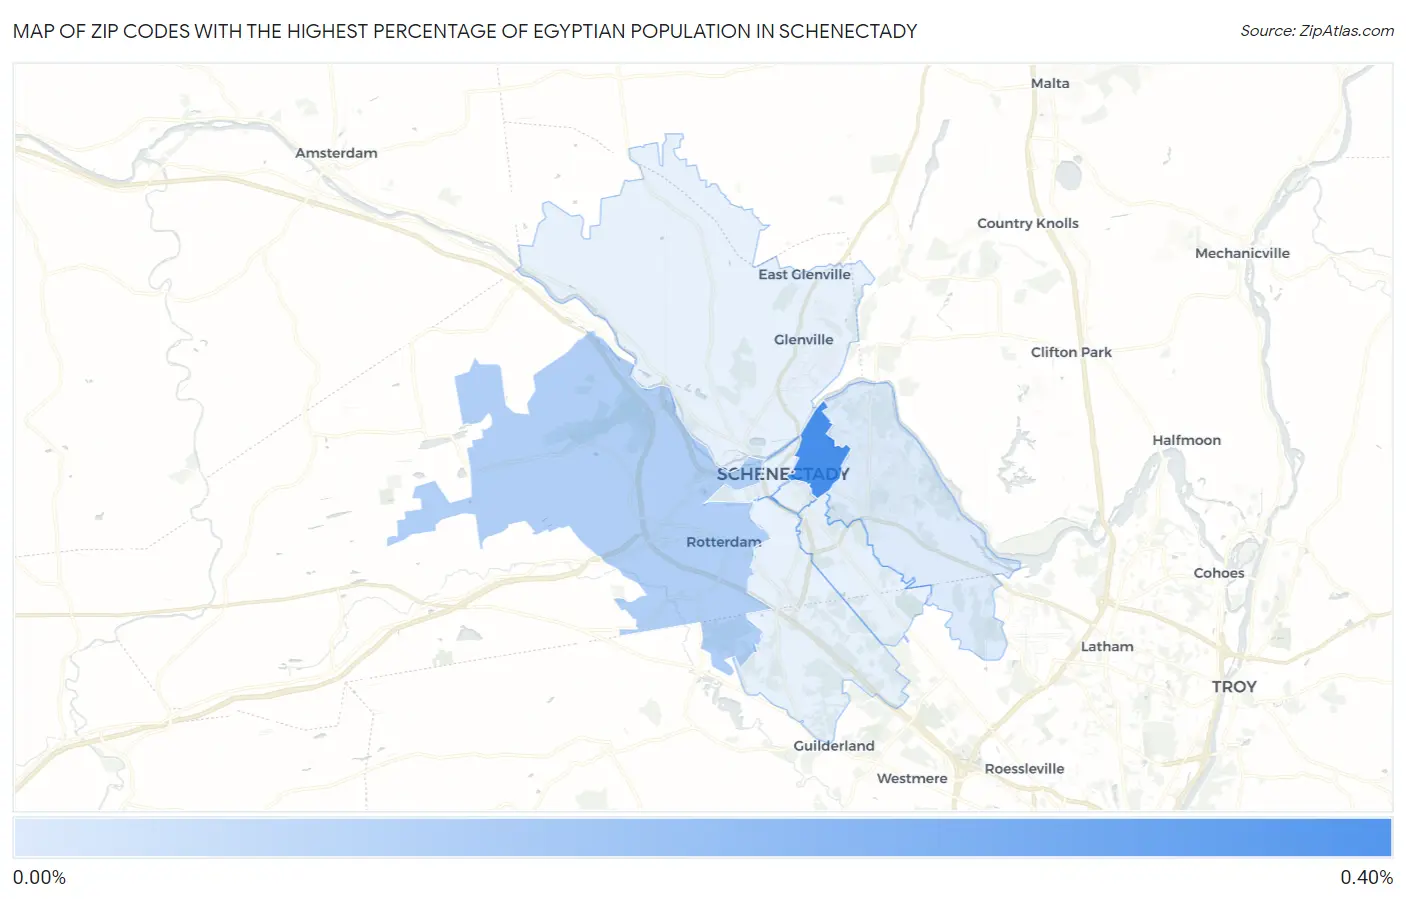Select the Glenville town label

click(803, 339)
